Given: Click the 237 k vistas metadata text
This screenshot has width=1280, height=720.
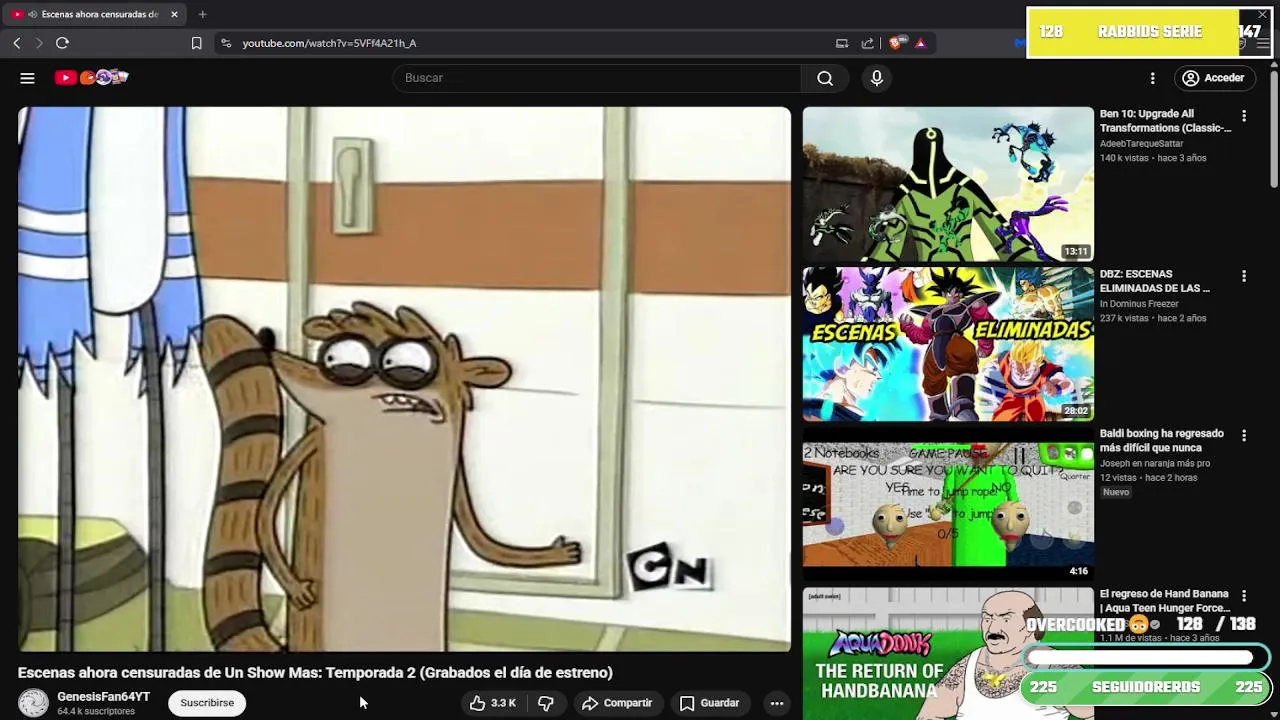Looking at the screenshot, I should [1124, 318].
